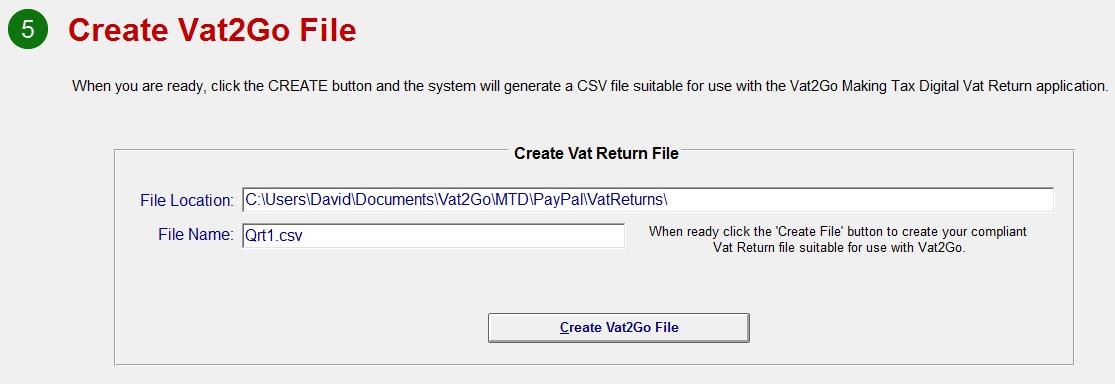Focus the File Name input field
Image resolution: width=1115 pixels, height=384 pixels.
click(433, 235)
